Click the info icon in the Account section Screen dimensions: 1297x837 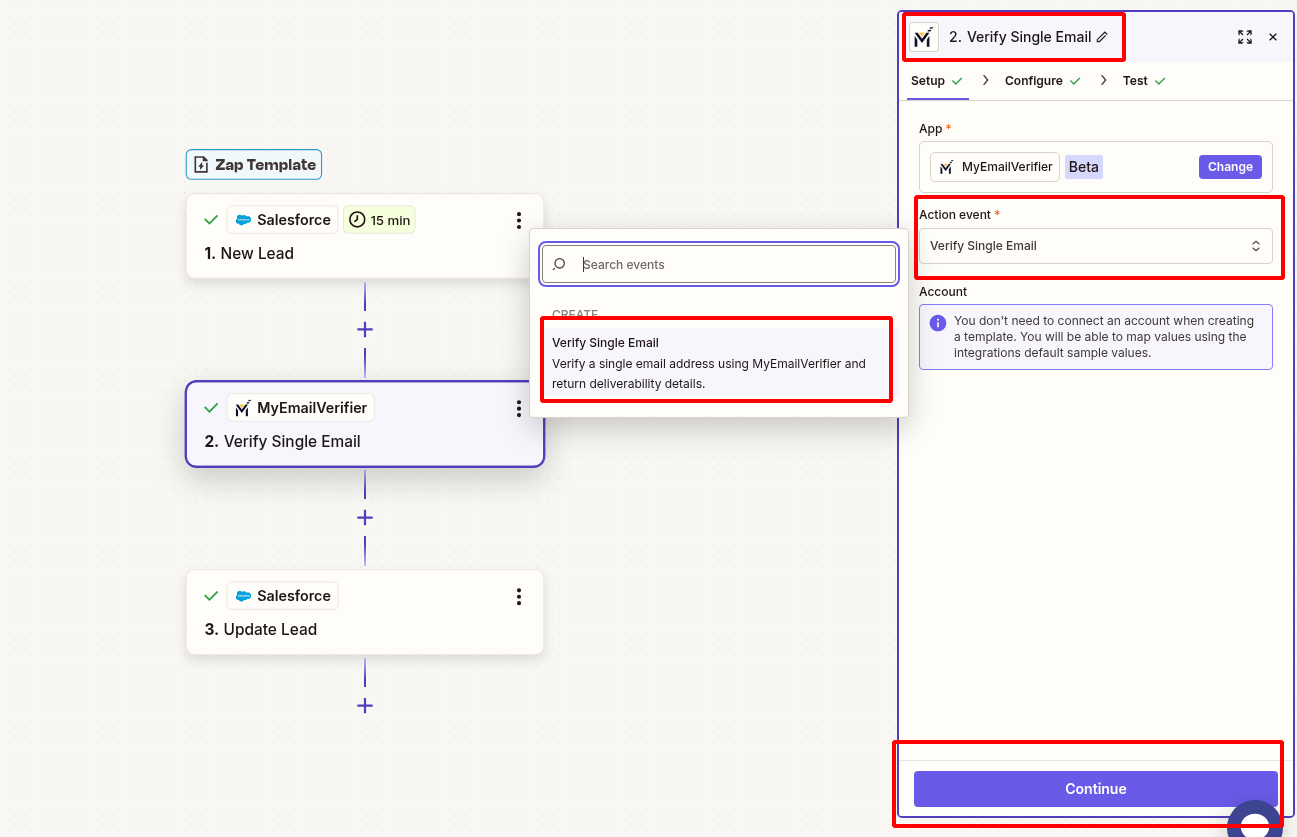(937, 320)
